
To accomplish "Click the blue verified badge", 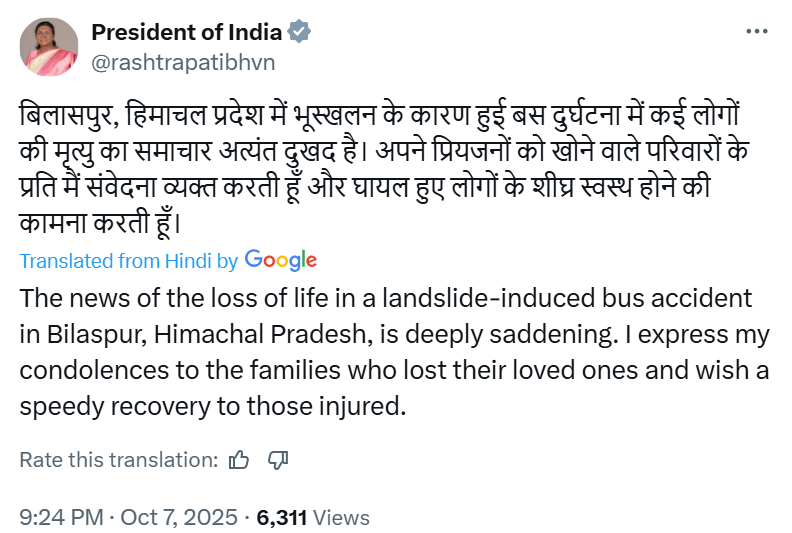I will pyautogui.click(x=298, y=32).
